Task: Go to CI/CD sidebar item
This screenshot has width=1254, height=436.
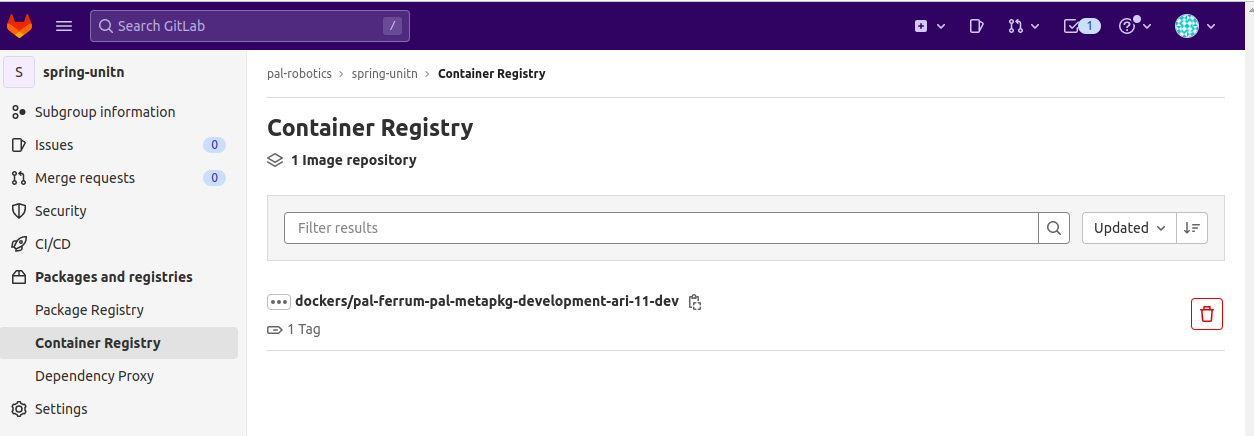Action: coord(52,244)
